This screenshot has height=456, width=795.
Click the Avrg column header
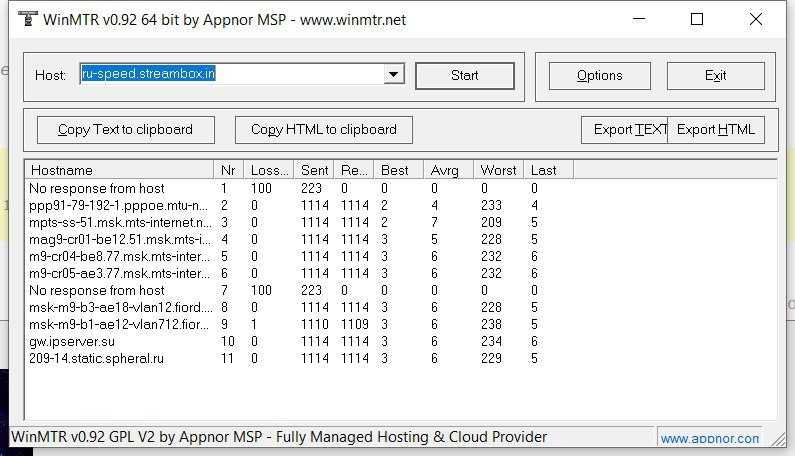[x=449, y=170]
